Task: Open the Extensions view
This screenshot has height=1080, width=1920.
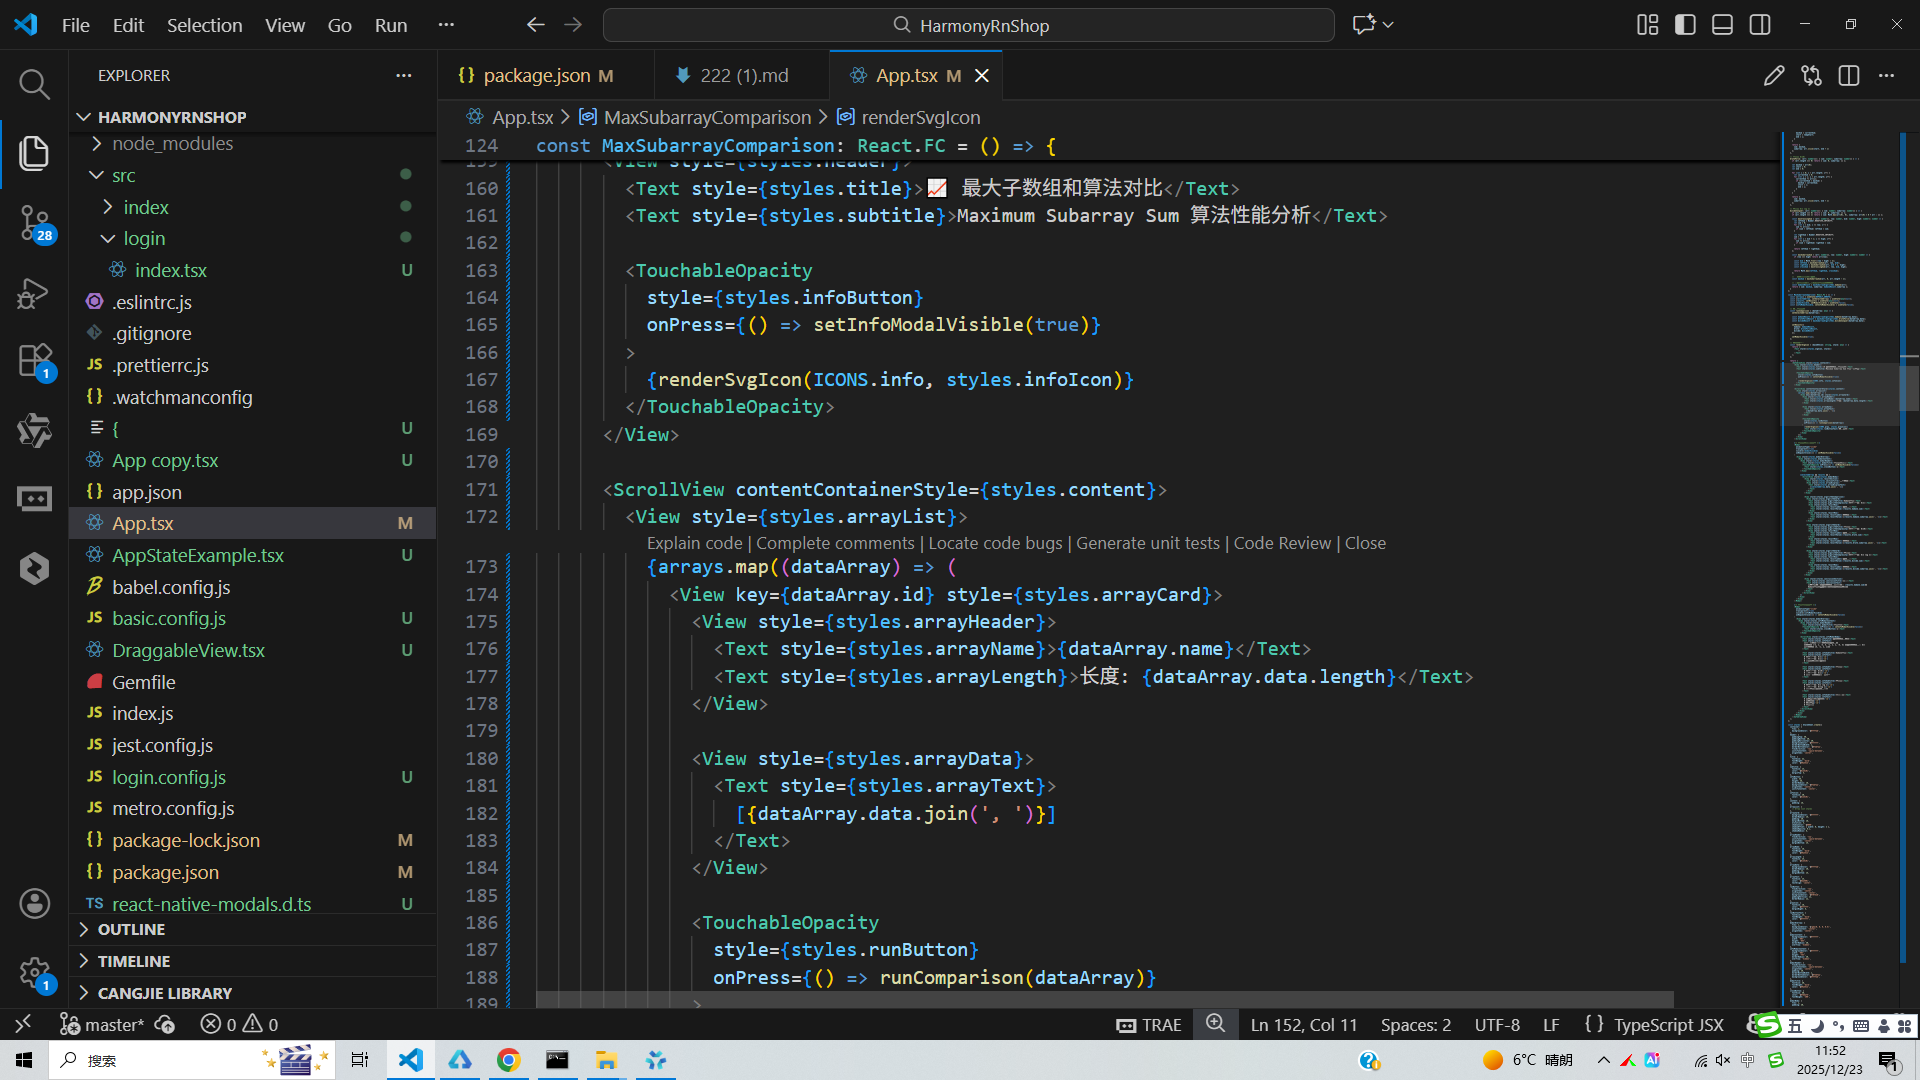Action: [34, 360]
